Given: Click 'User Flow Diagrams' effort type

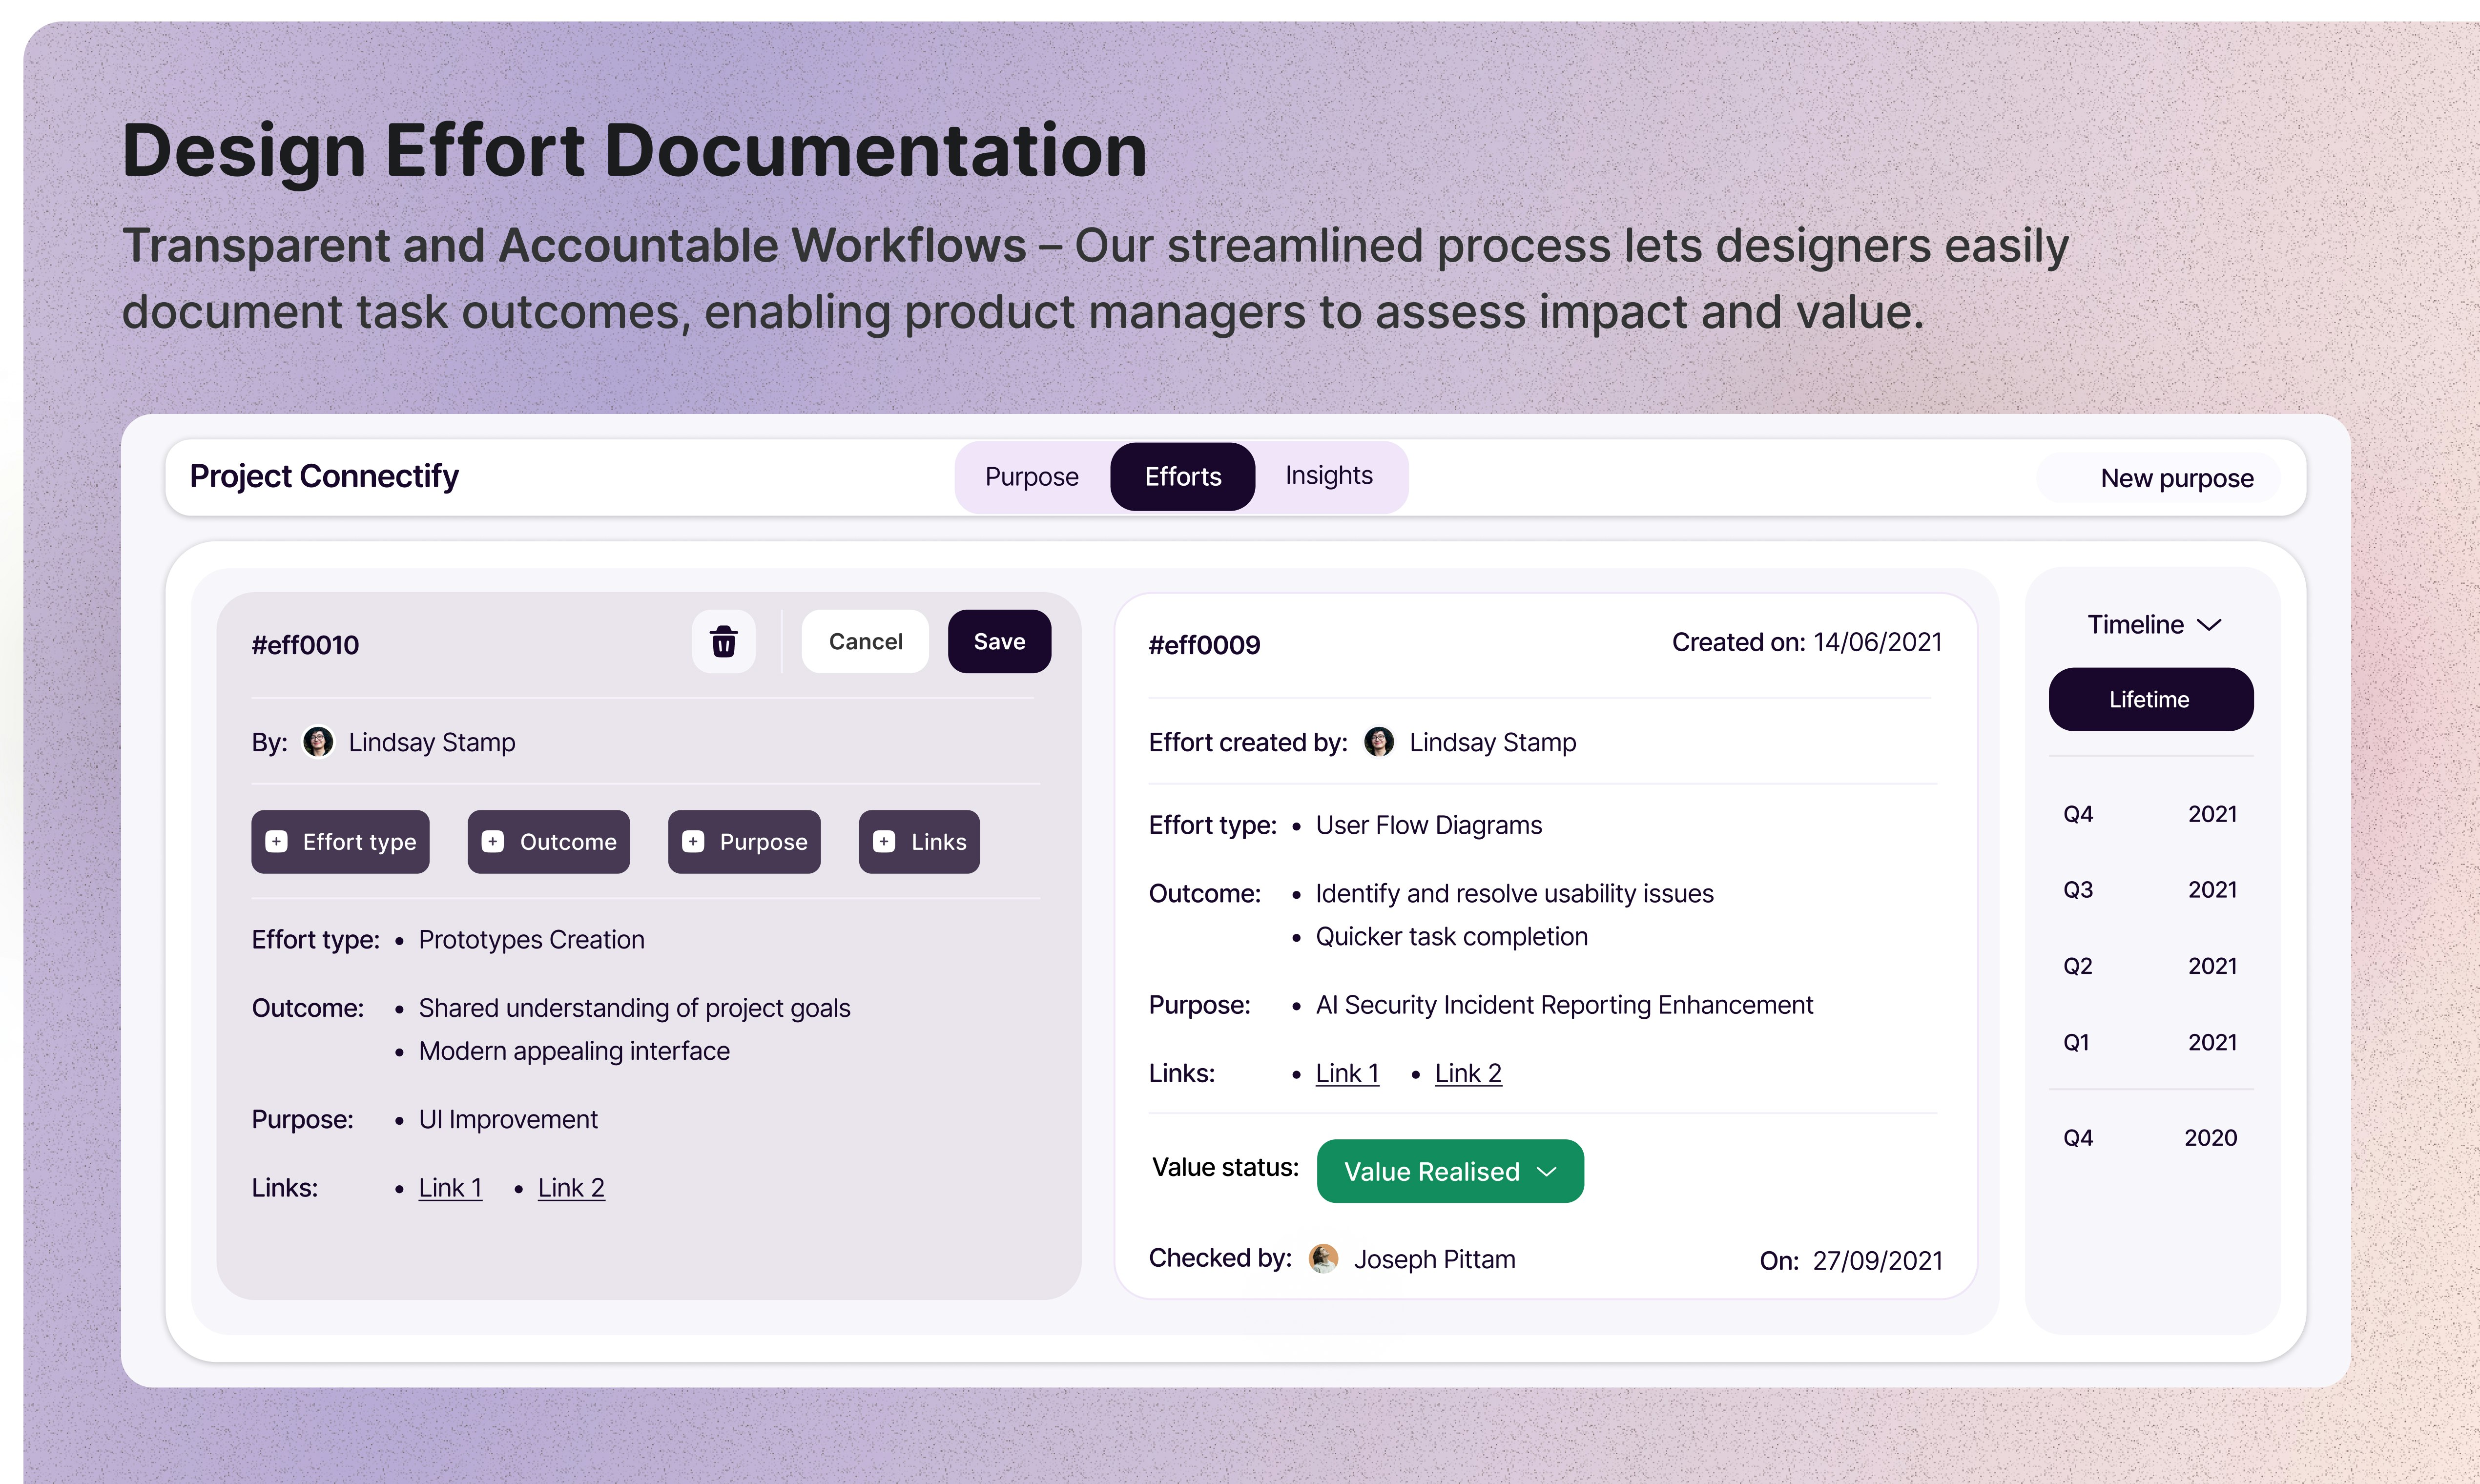Looking at the screenshot, I should 1428,825.
